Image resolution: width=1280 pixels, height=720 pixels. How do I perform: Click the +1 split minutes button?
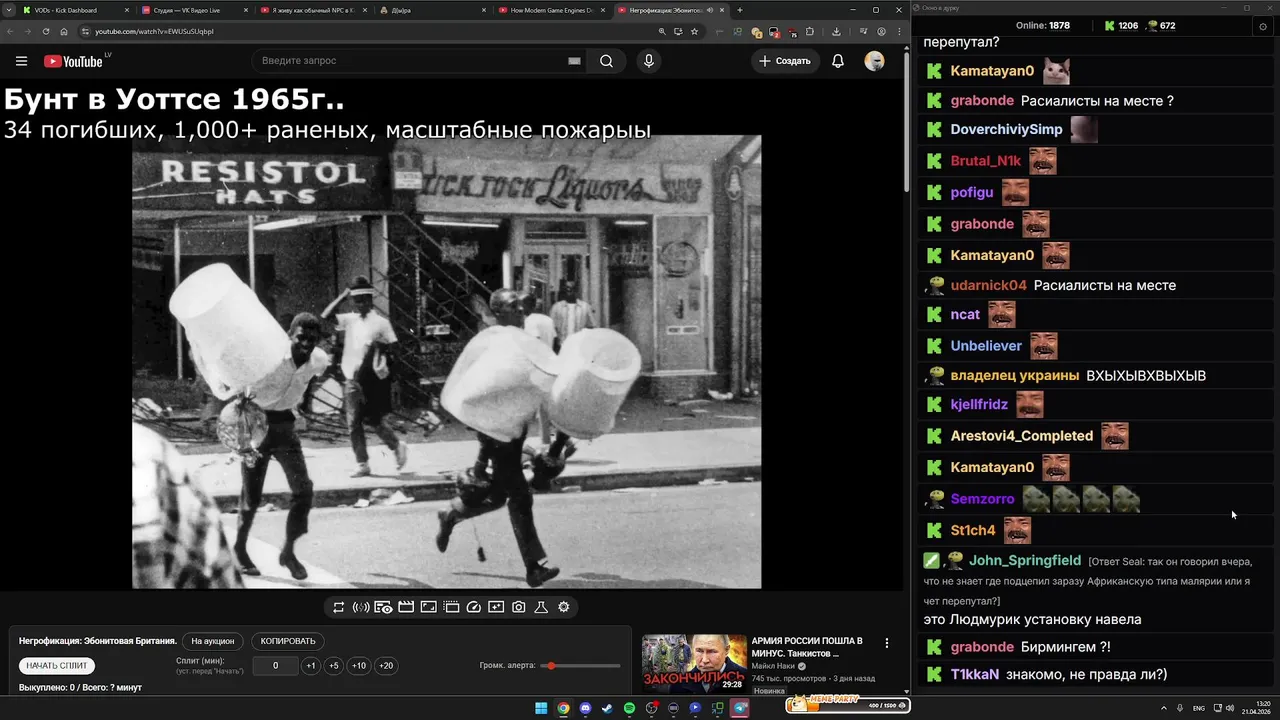[x=311, y=666]
